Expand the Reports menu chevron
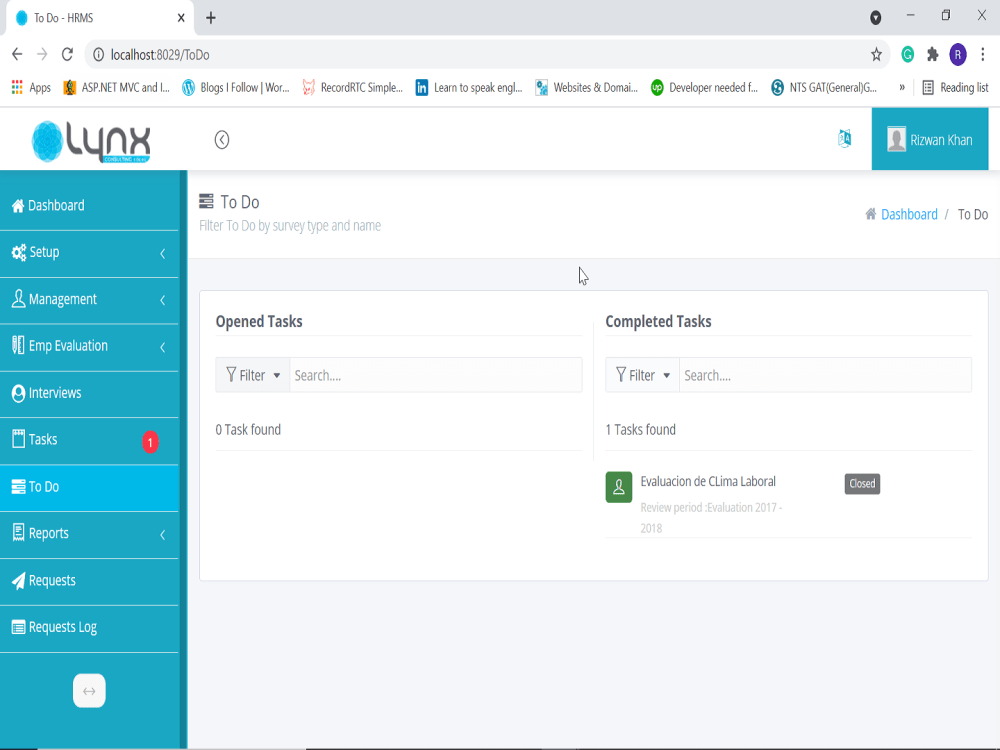Viewport: 1000px width, 750px height. (163, 534)
